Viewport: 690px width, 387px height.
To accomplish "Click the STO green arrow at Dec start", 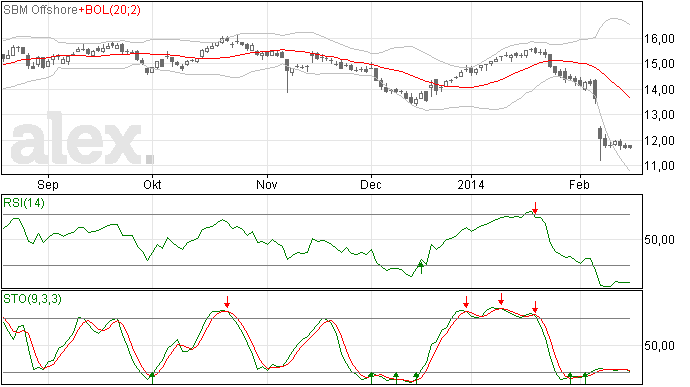I will pyautogui.click(x=371, y=378).
